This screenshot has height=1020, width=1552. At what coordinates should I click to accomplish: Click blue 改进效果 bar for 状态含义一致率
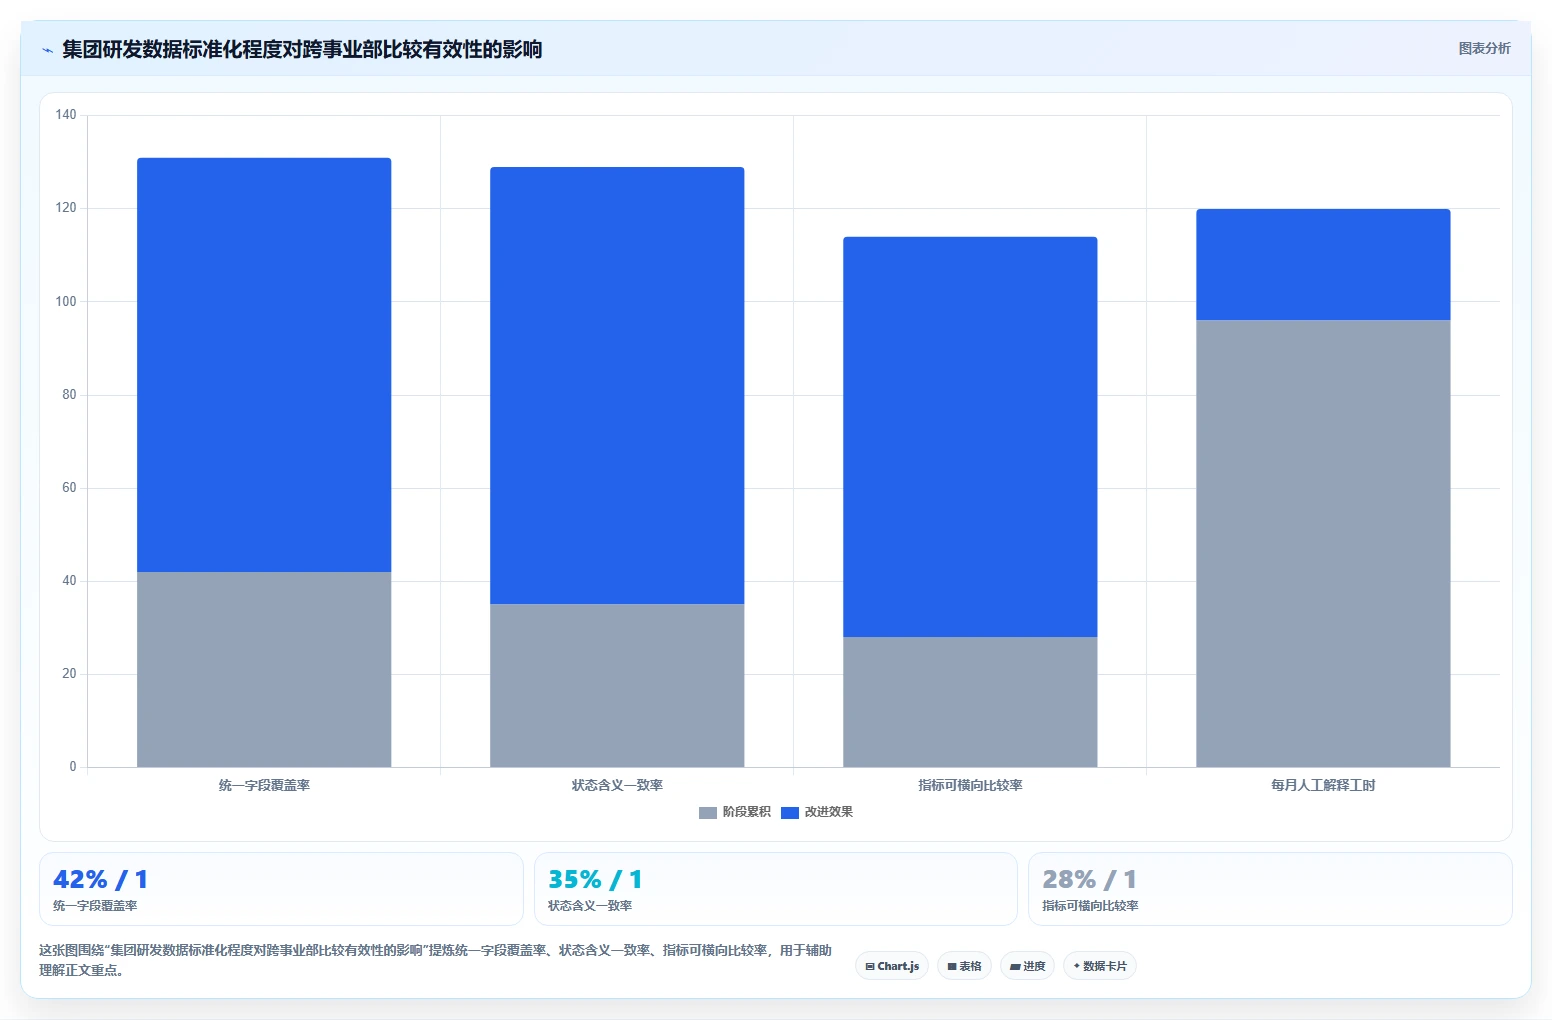(x=617, y=385)
